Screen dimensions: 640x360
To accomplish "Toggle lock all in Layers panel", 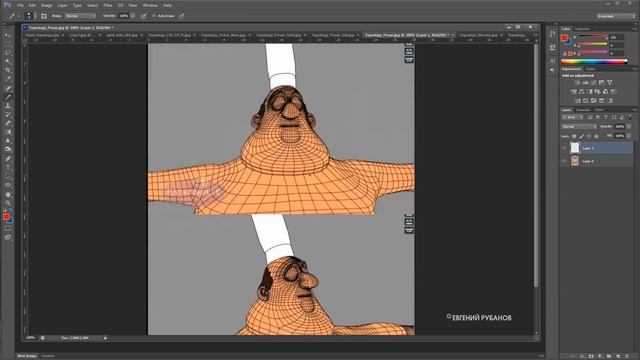I will click(x=596, y=136).
